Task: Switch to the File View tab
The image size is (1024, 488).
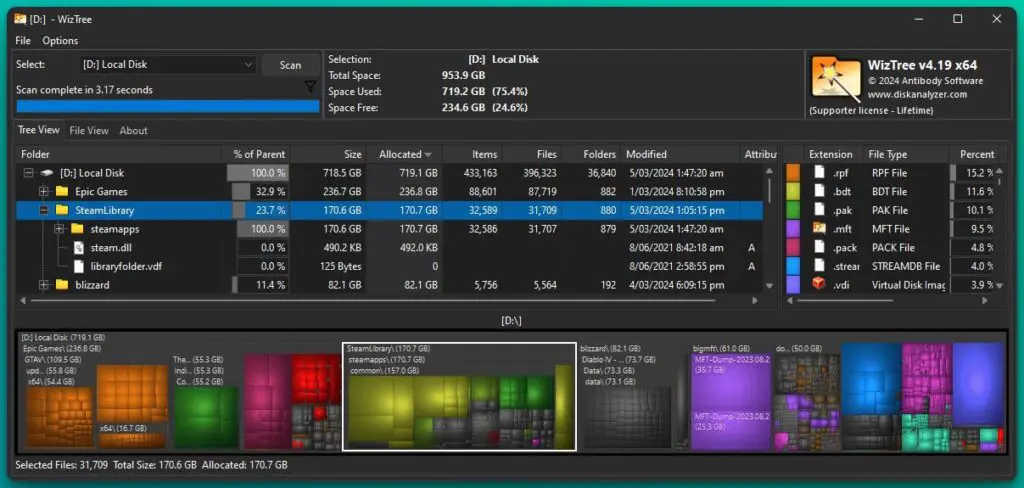Action: pyautogui.click(x=89, y=131)
